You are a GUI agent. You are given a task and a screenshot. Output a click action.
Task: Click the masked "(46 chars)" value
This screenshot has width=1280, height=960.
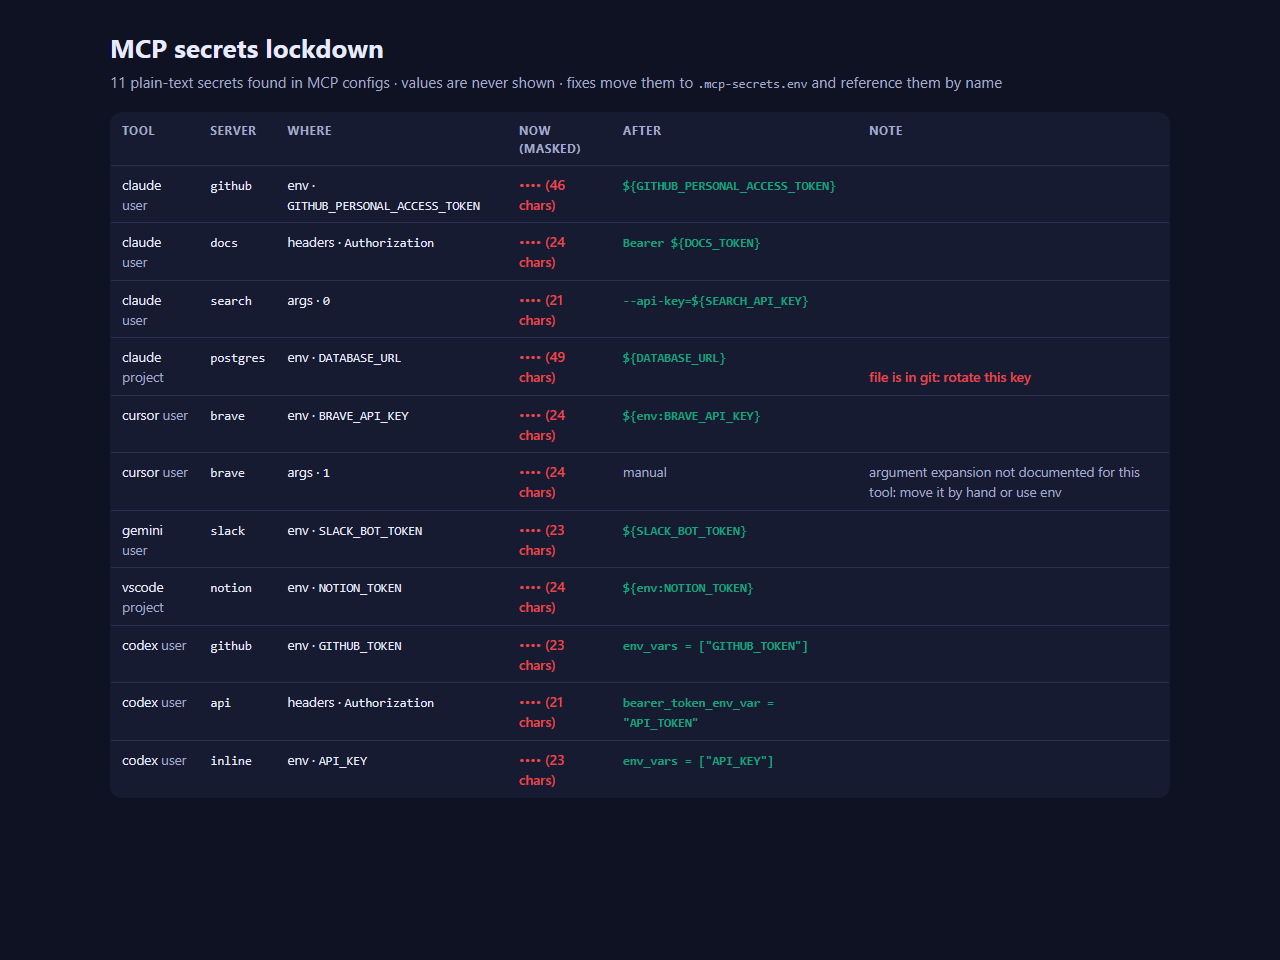542,196
